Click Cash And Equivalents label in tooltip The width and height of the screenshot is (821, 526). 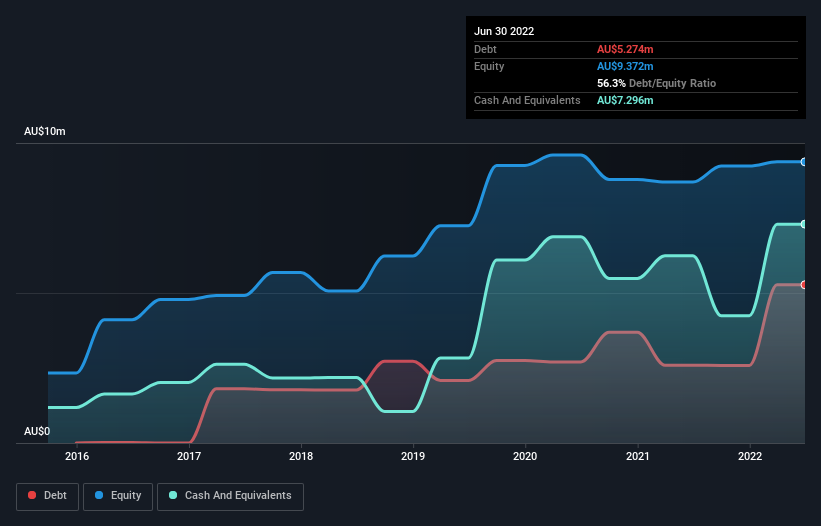[527, 100]
